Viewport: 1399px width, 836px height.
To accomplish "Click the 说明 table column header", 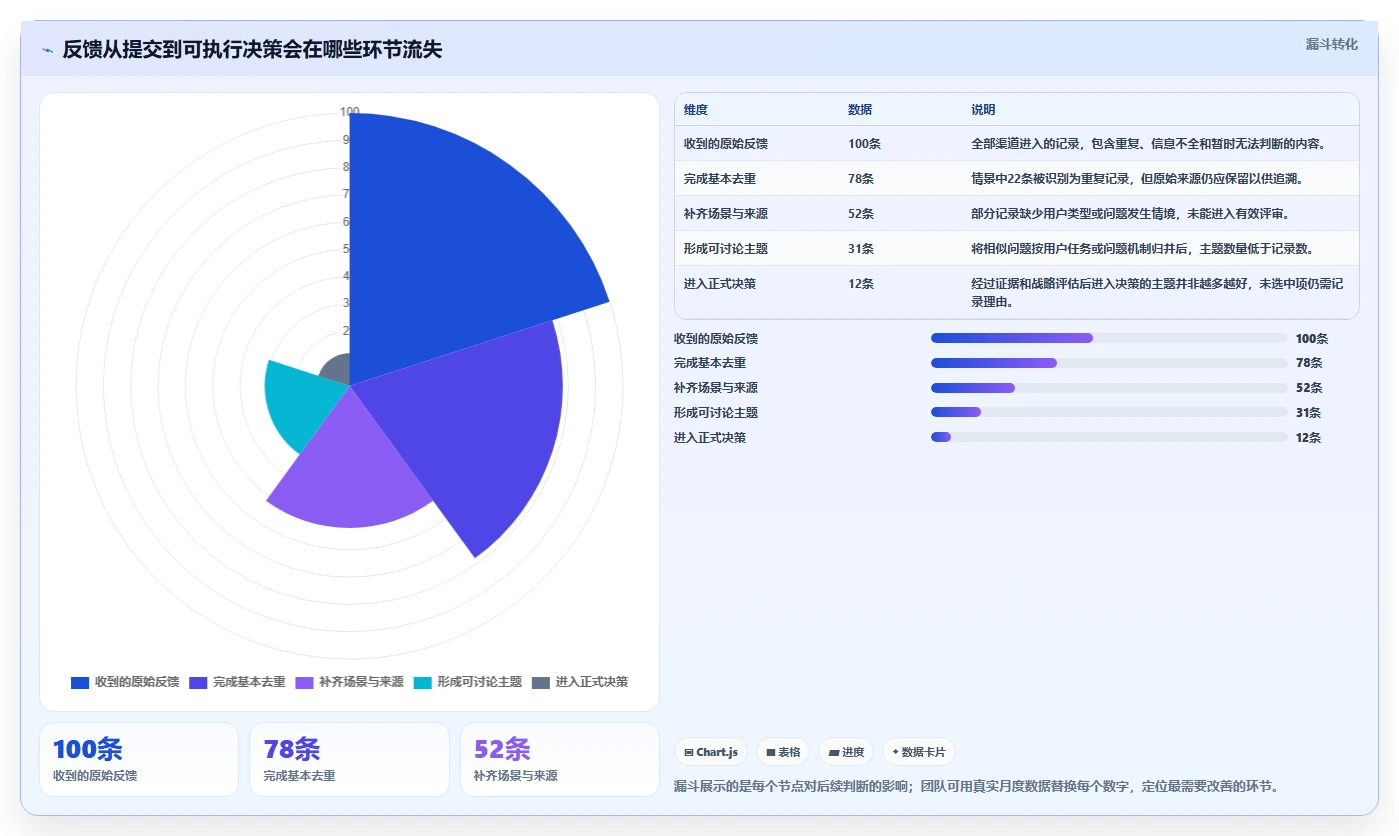I will point(983,110).
